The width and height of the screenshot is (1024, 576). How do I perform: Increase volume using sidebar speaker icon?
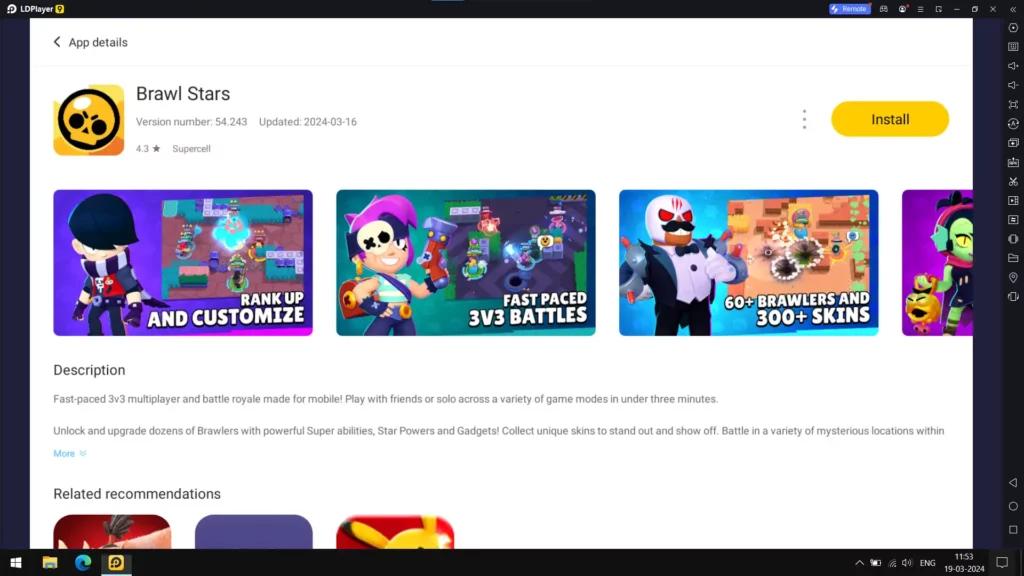click(1013, 66)
